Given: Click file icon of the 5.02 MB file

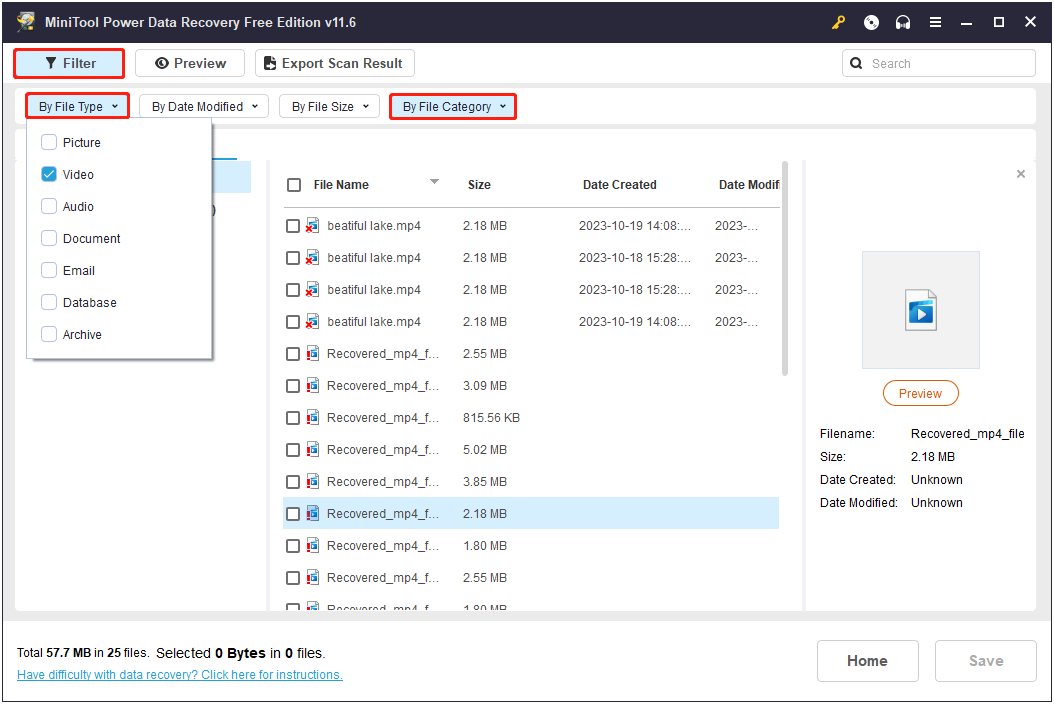Looking at the screenshot, I should pos(313,449).
